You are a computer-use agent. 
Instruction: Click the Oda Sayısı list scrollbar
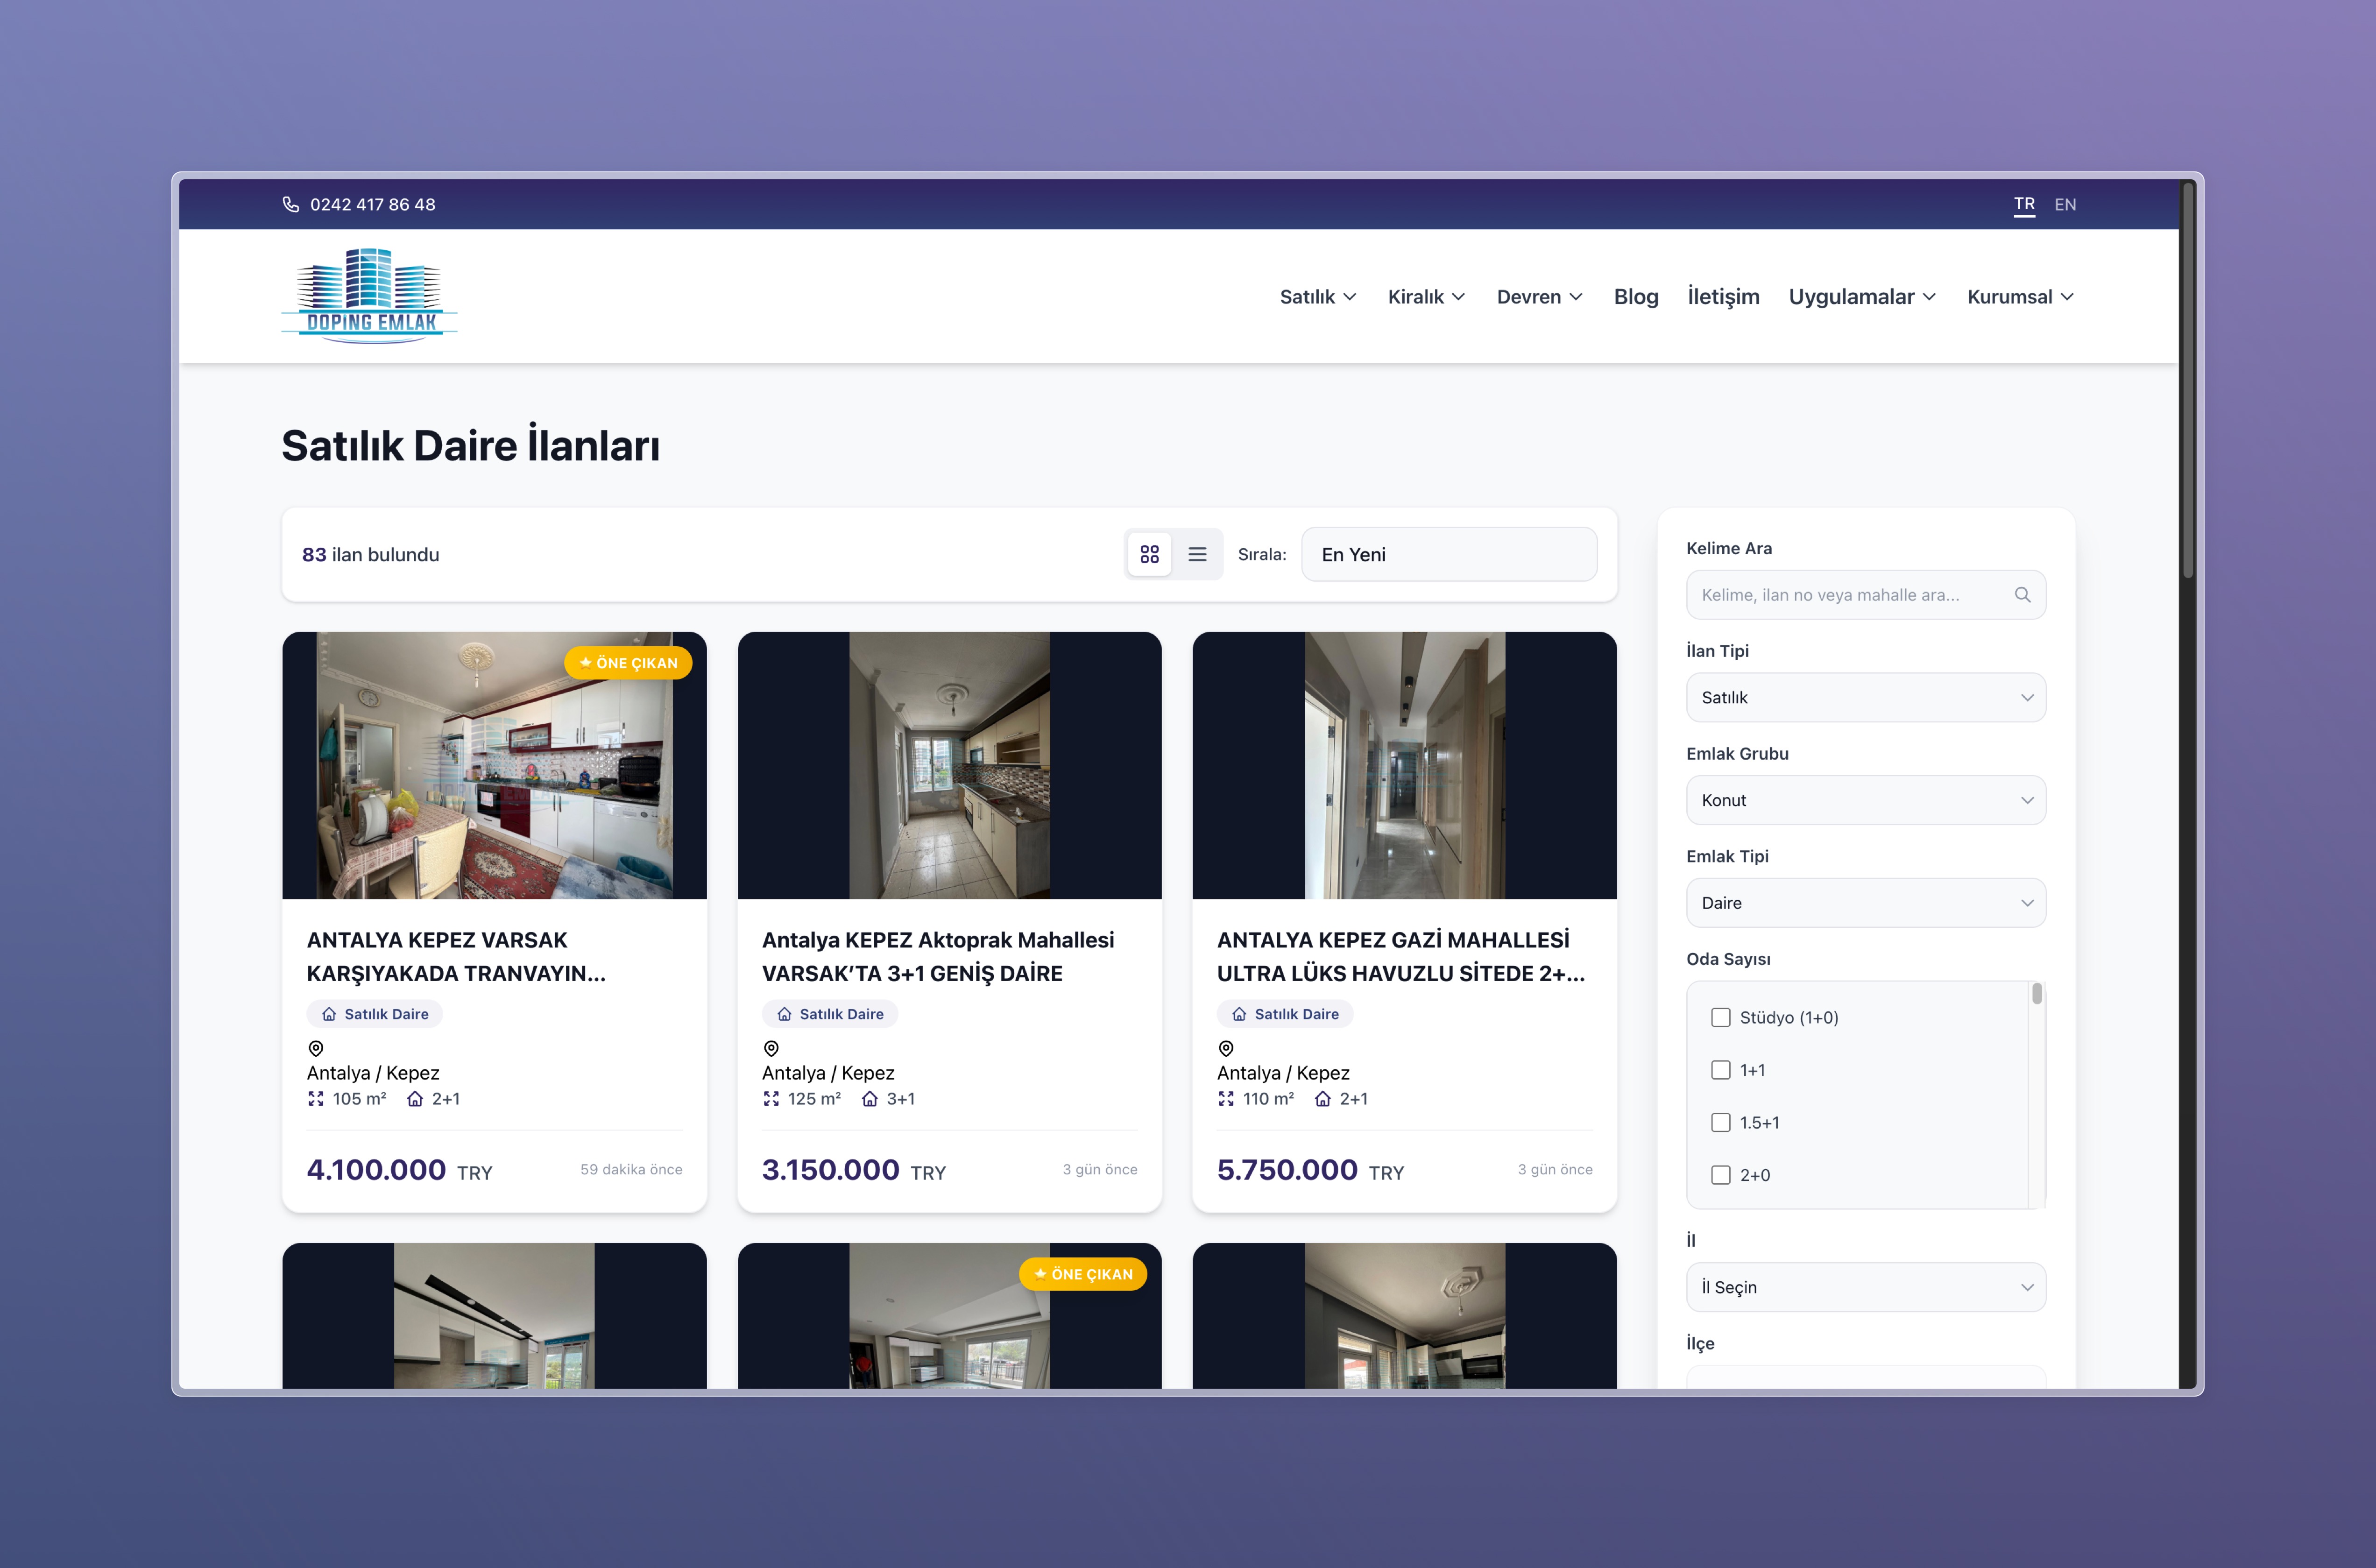point(2036,994)
